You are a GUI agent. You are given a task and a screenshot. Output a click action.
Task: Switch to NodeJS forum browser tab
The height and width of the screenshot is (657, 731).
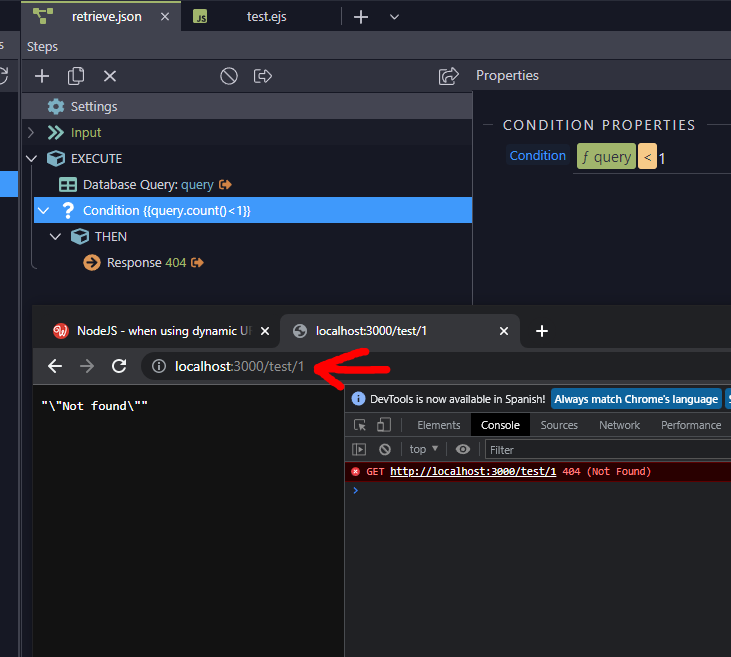click(161, 331)
